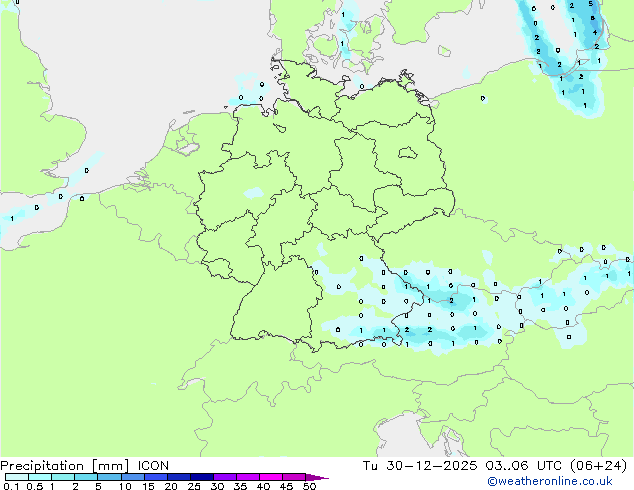Choose the 25–30 mm navy legend swatch
The width and height of the screenshot is (634, 490).
tap(202, 477)
